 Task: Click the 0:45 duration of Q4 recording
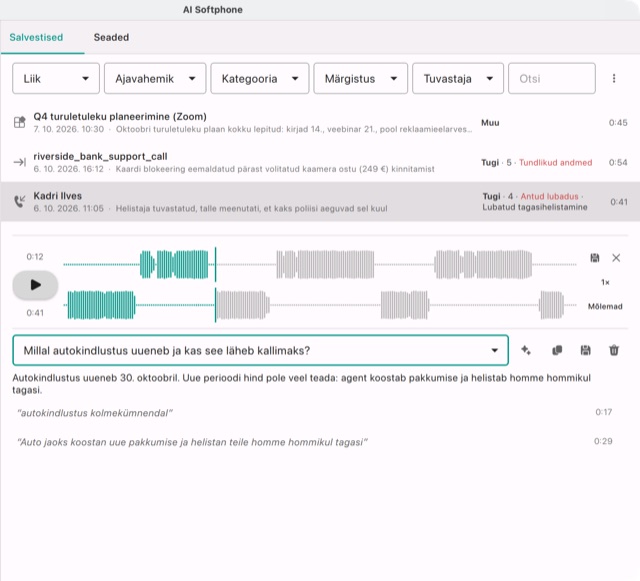618,122
